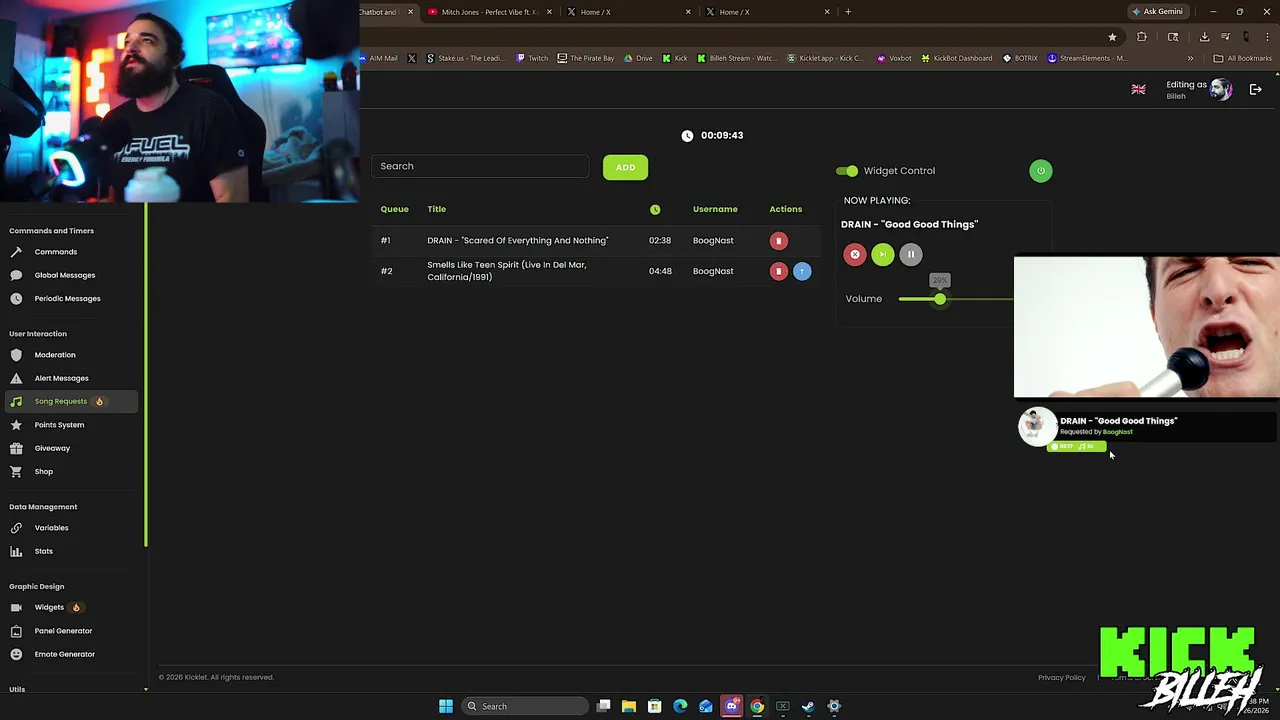The height and width of the screenshot is (720, 1280).
Task: Click the Search song input field
Action: point(480,166)
